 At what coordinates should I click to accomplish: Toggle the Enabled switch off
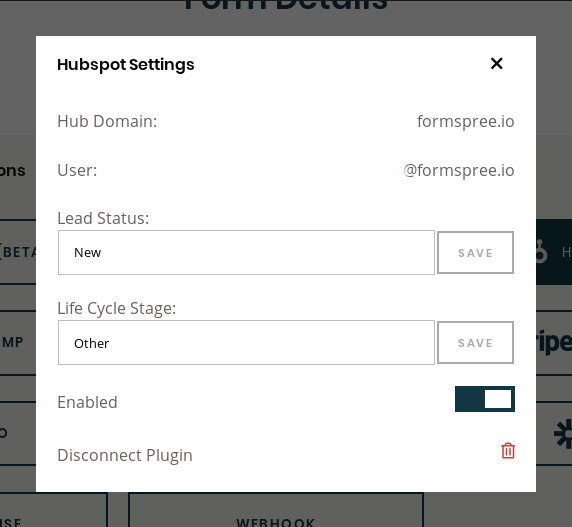pos(485,399)
